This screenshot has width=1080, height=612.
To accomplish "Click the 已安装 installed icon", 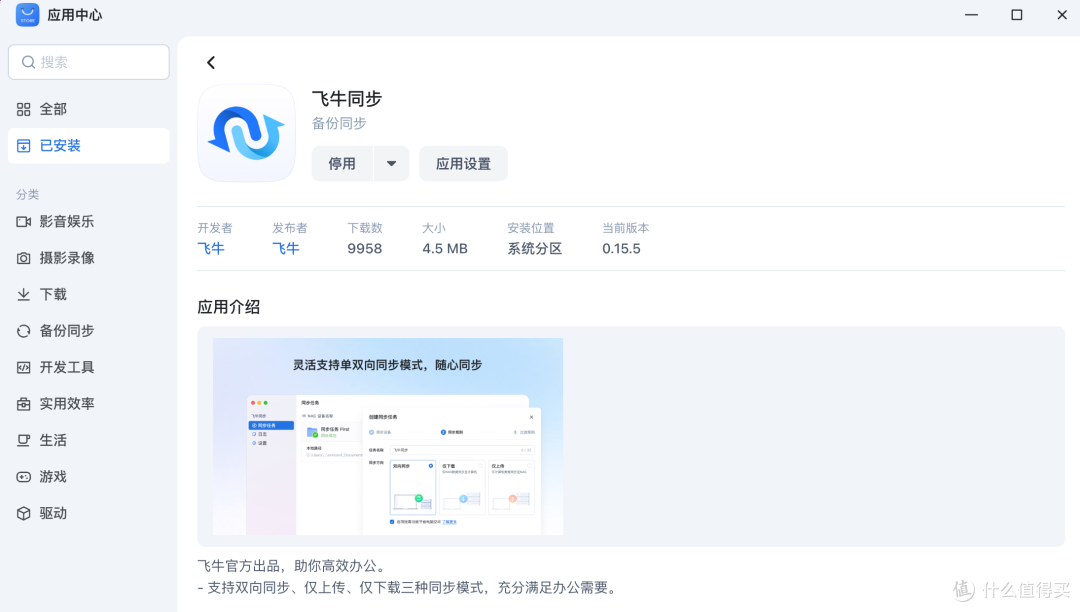I will [23, 146].
